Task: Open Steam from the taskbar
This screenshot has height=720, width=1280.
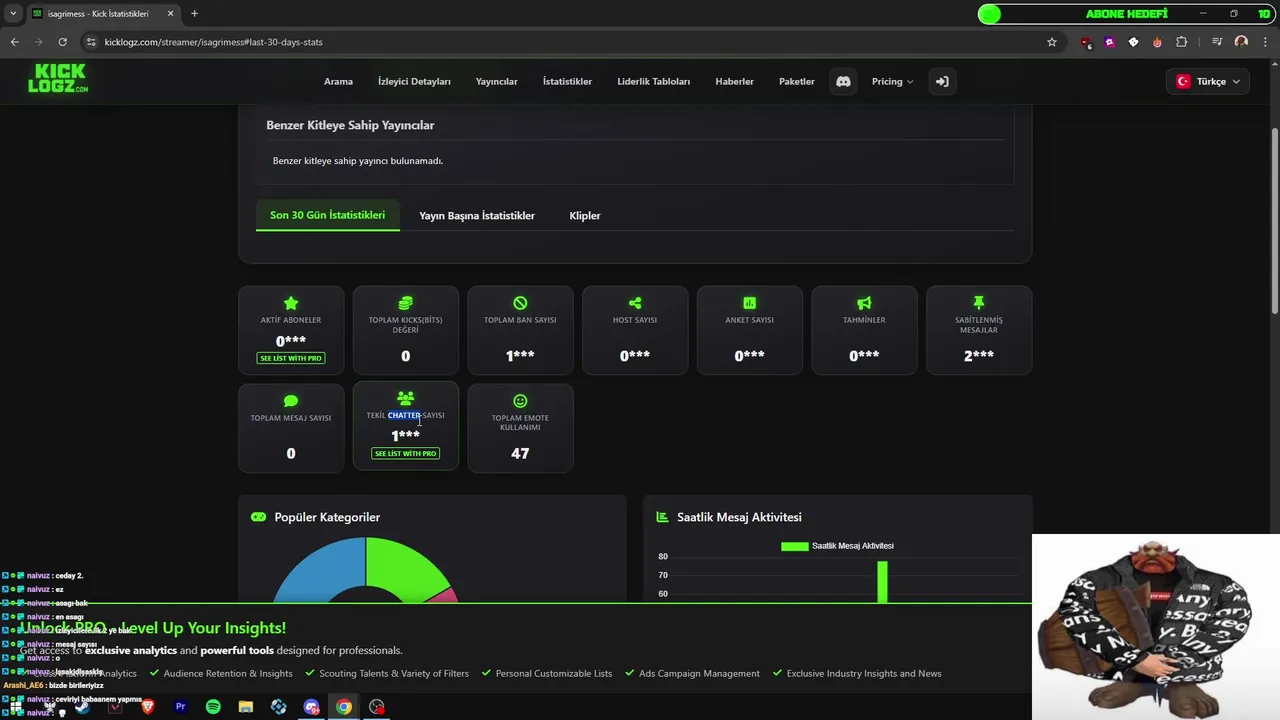Action: coord(83,707)
